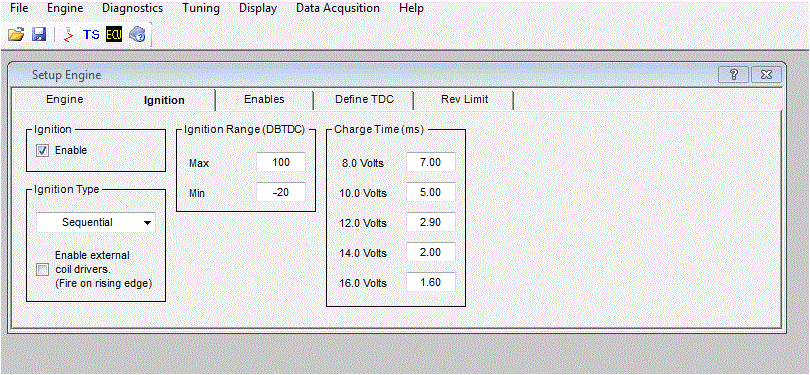810x375 pixels.
Task: Open the Engine menu
Action: click(65, 8)
